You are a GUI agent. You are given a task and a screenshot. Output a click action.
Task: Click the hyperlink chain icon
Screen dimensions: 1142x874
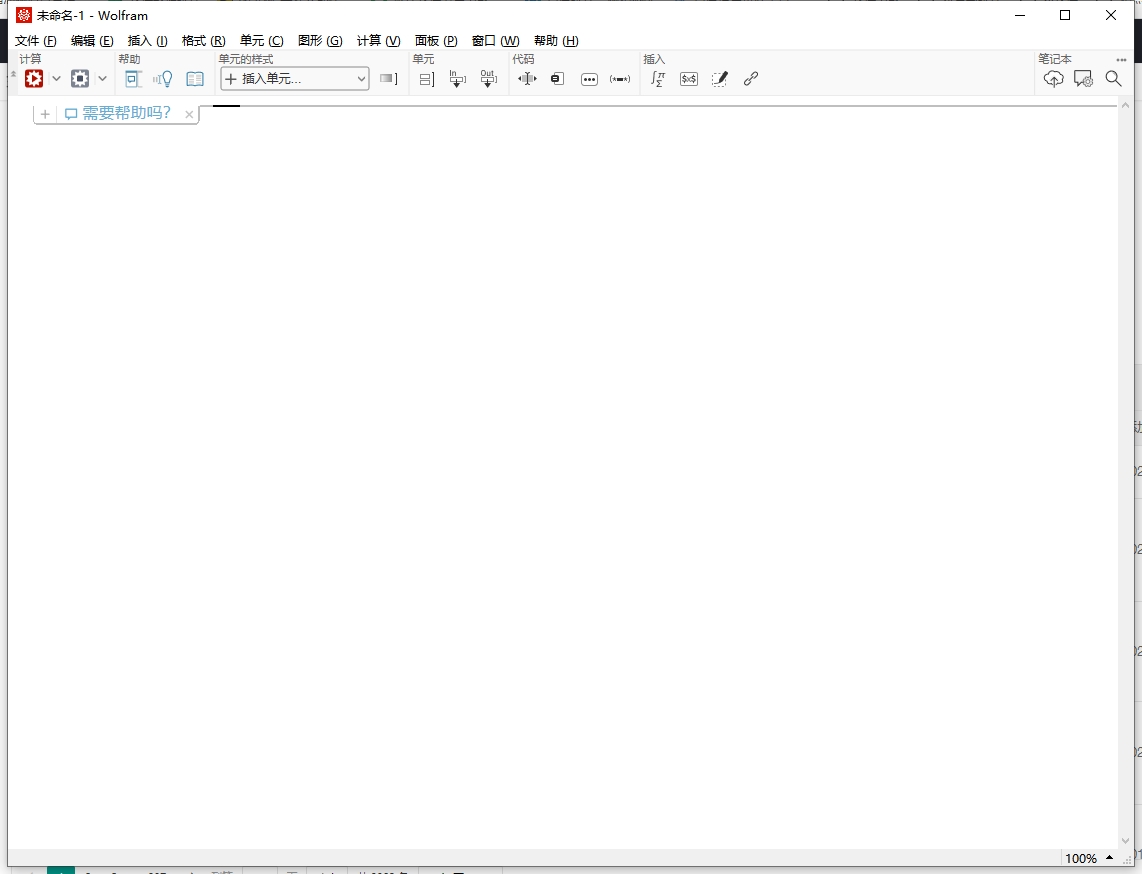[751, 79]
